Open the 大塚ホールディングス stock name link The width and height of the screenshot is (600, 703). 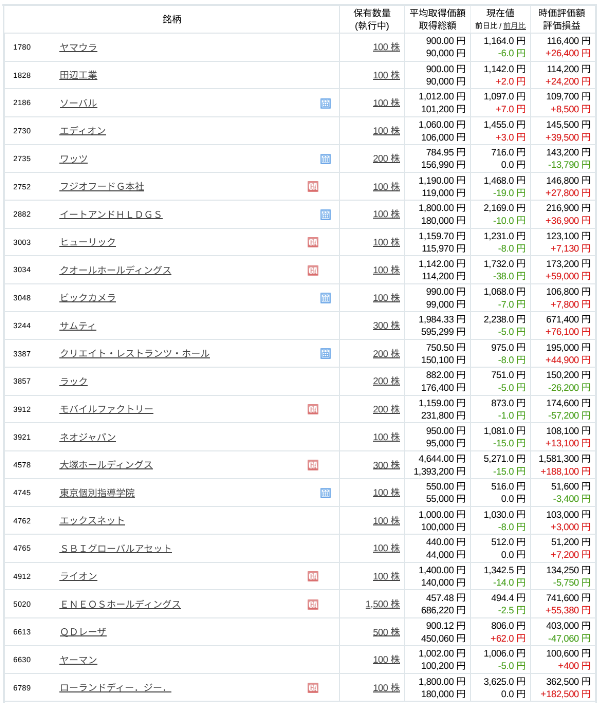(x=106, y=465)
